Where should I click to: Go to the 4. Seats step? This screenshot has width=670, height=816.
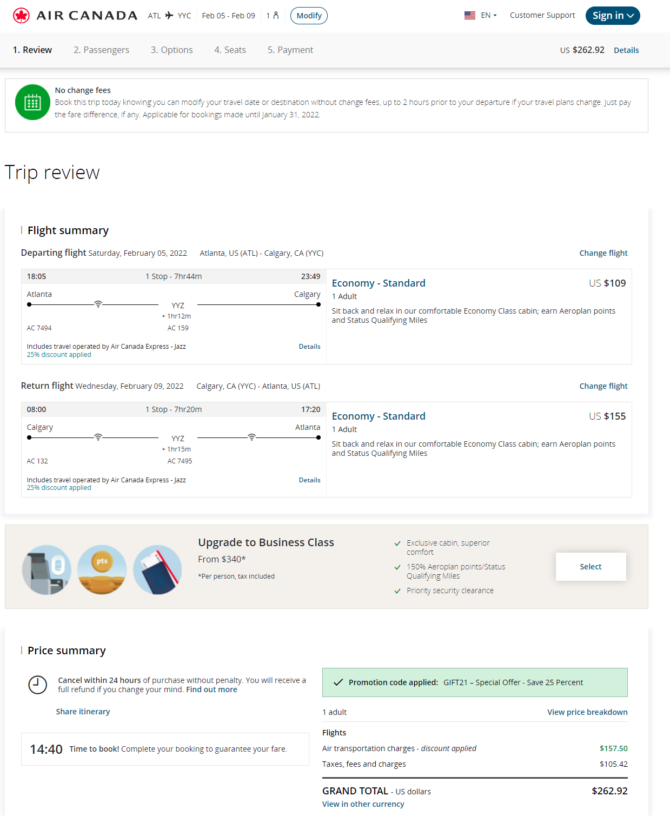pos(230,50)
